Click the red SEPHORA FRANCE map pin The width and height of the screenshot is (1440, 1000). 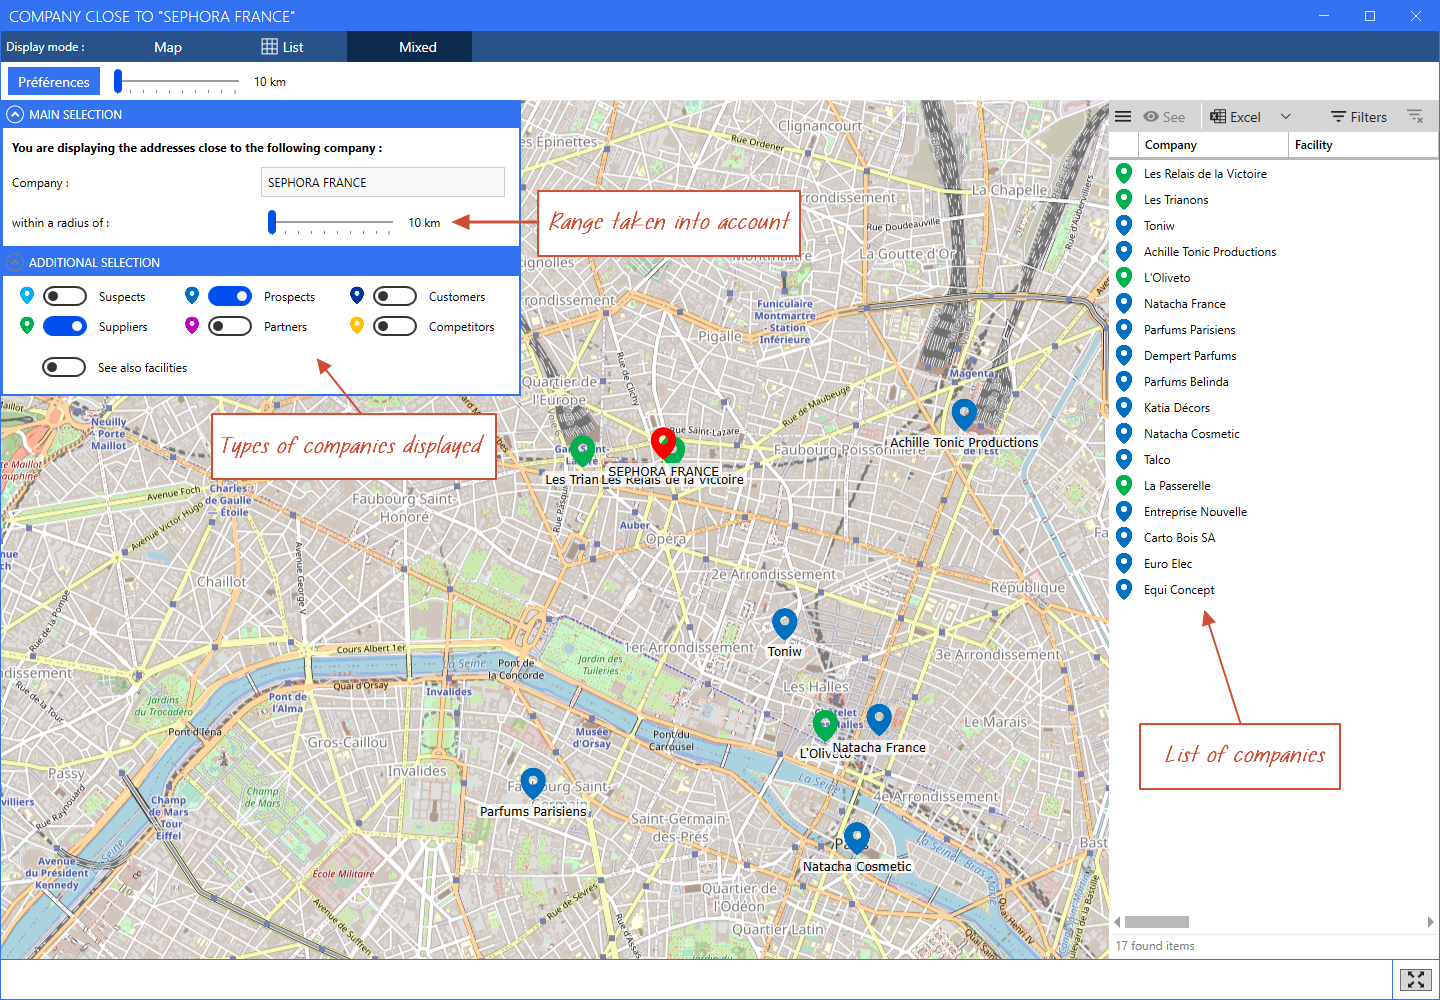662,441
